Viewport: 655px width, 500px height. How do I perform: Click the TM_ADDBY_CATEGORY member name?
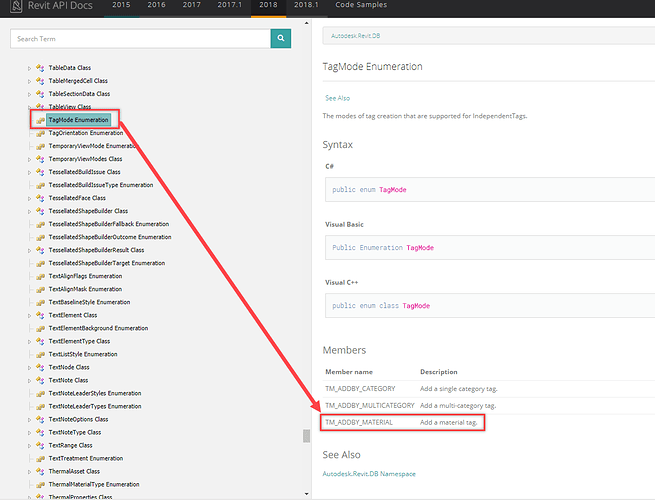coord(360,389)
